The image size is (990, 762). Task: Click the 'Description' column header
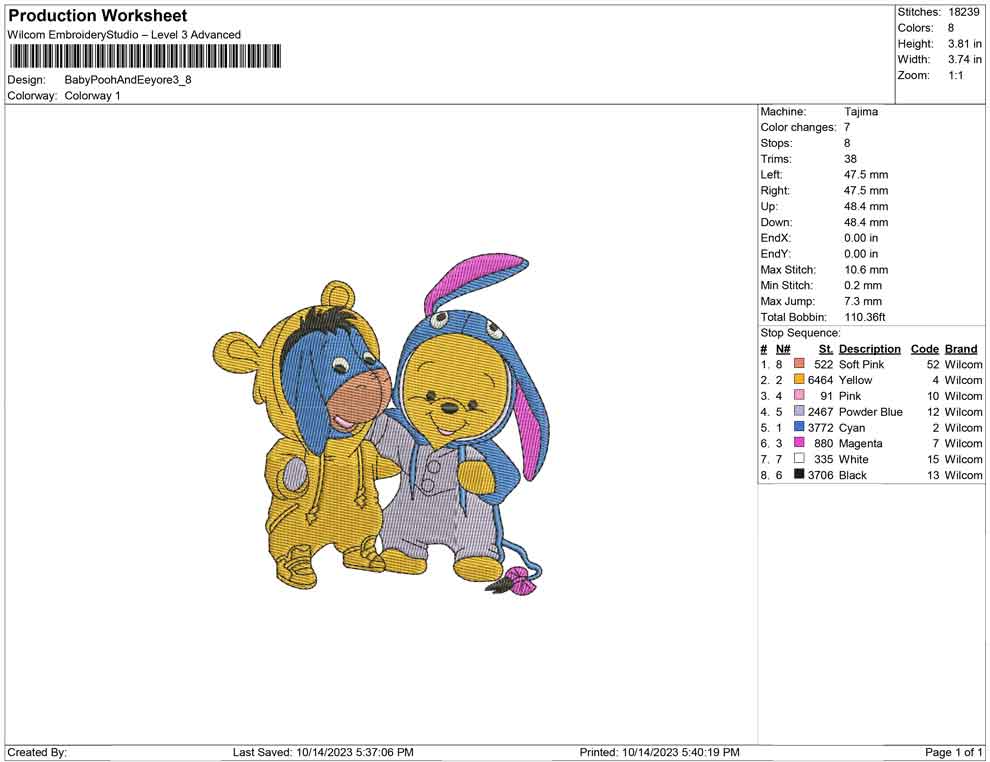pos(869,349)
